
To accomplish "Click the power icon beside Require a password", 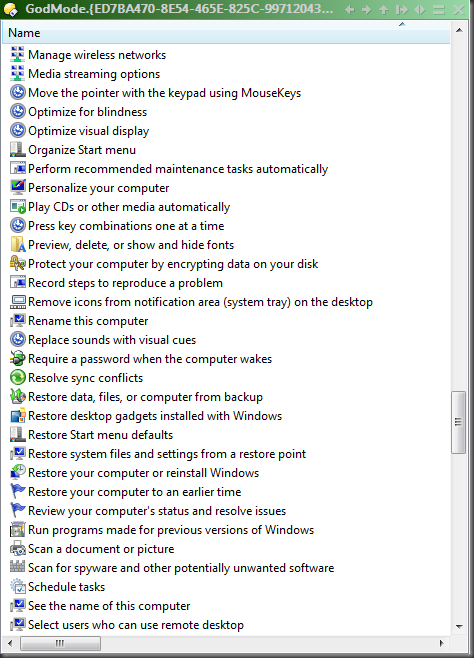I will pos(18,358).
